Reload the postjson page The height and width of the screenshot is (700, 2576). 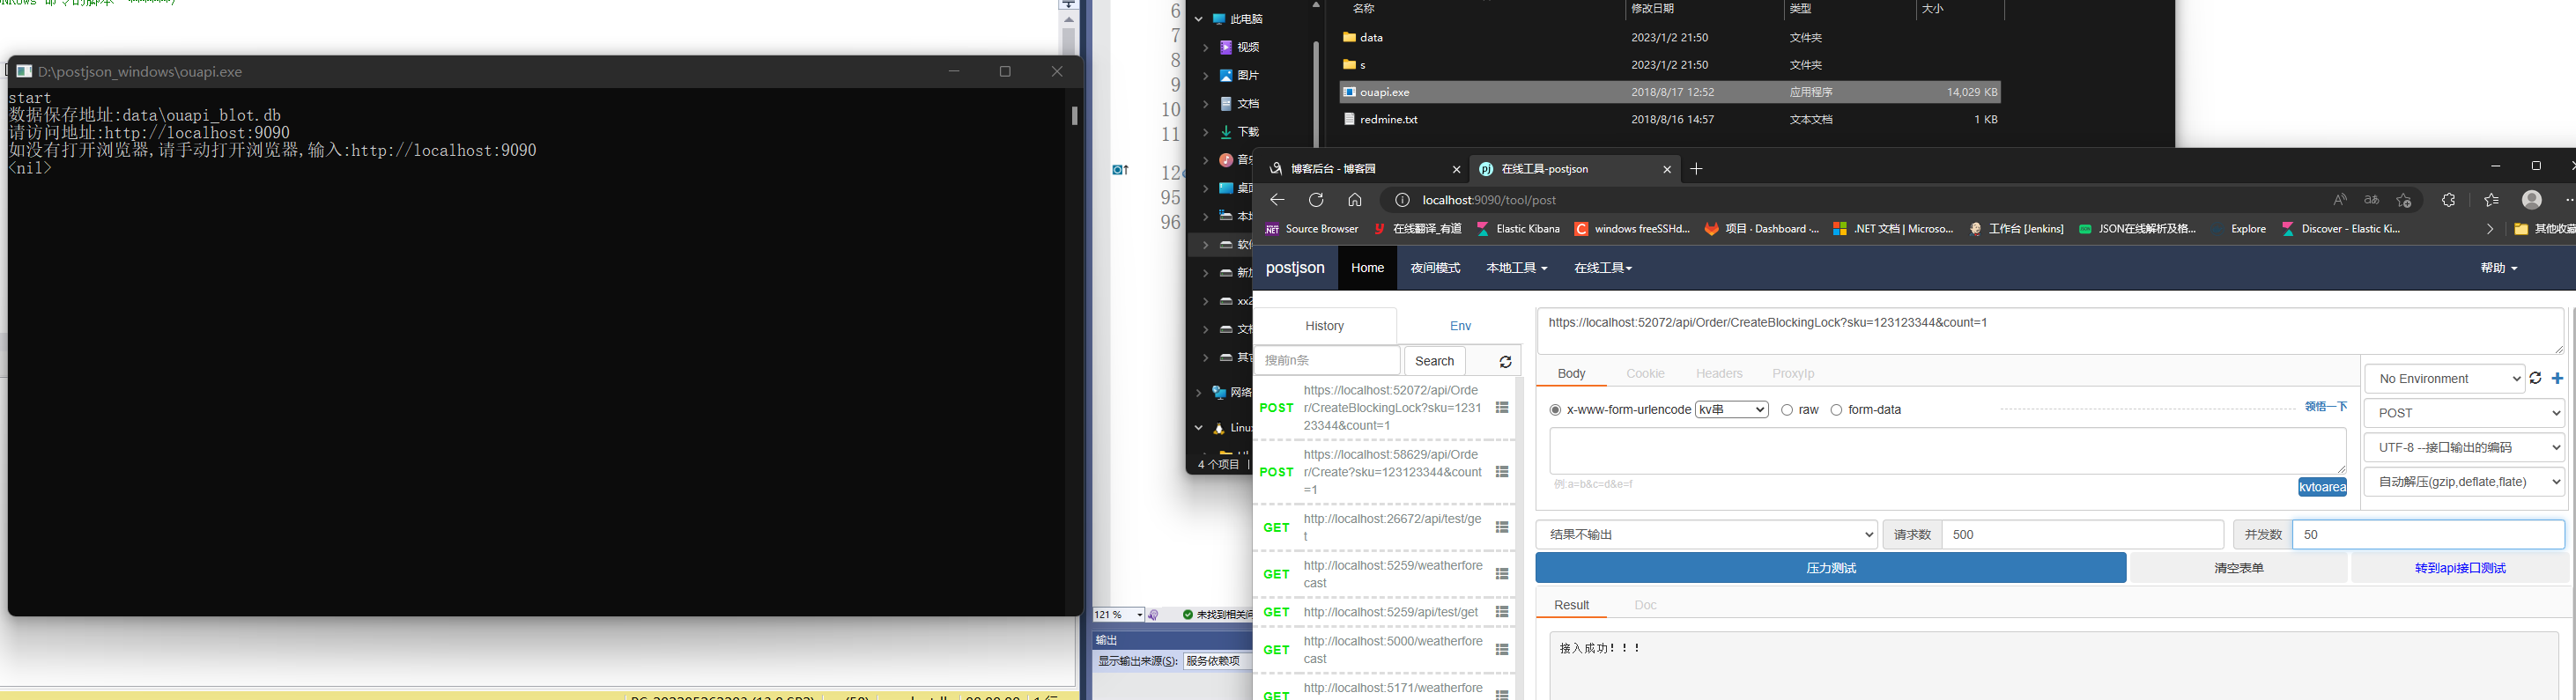[1316, 200]
